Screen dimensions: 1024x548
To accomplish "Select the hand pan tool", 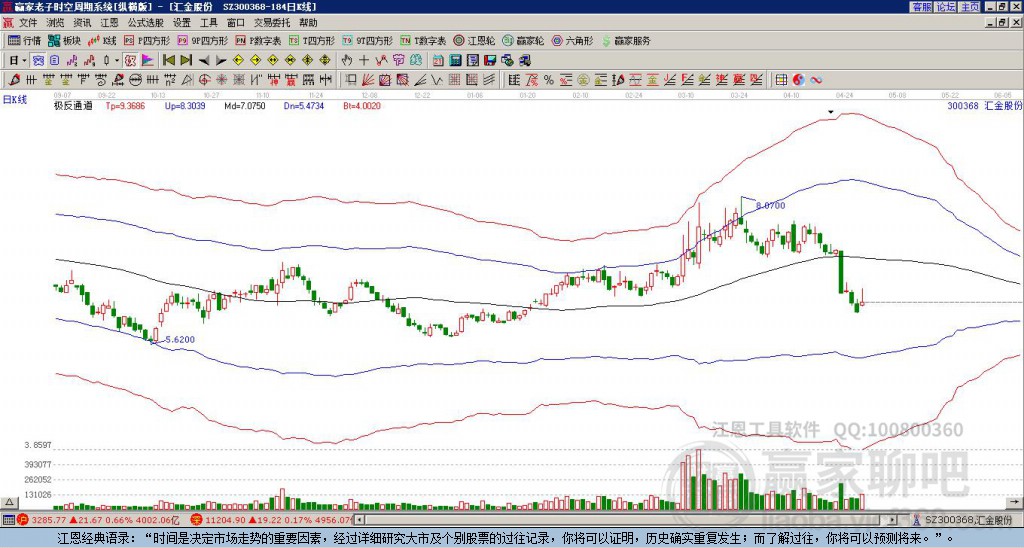I will [346, 61].
